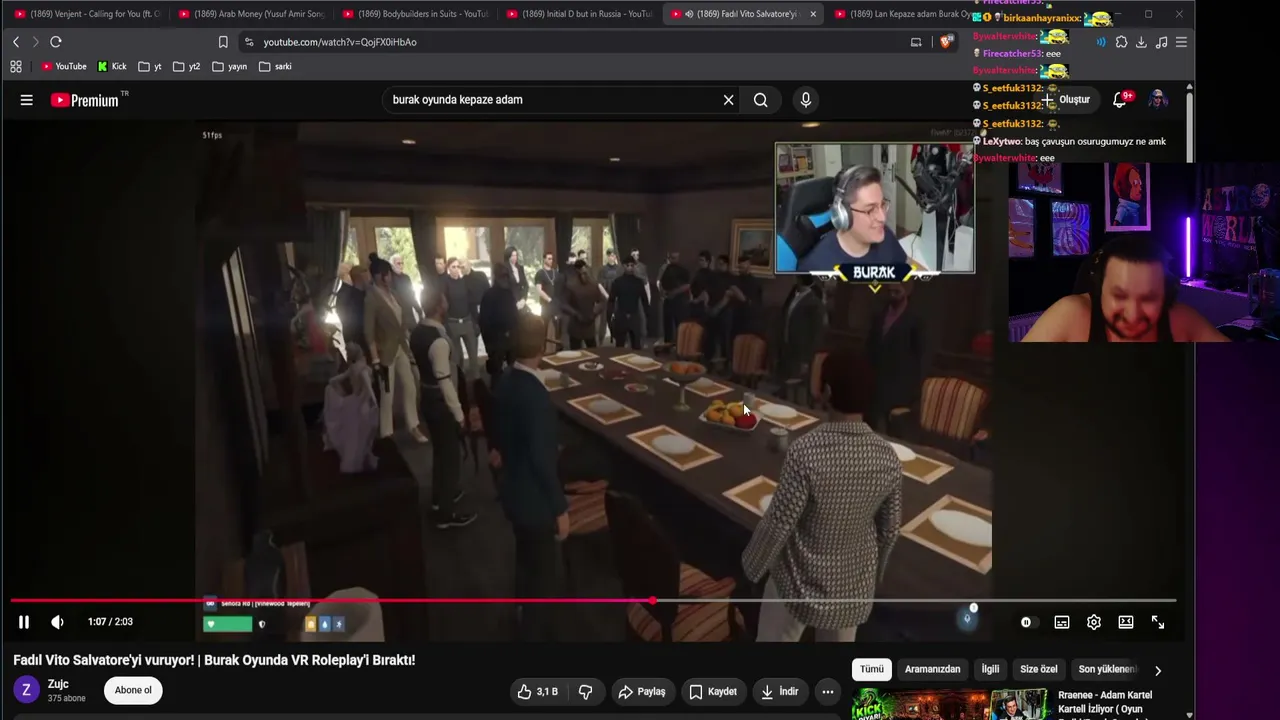
Task: Toggle subtitles in the player
Action: coord(1062,622)
